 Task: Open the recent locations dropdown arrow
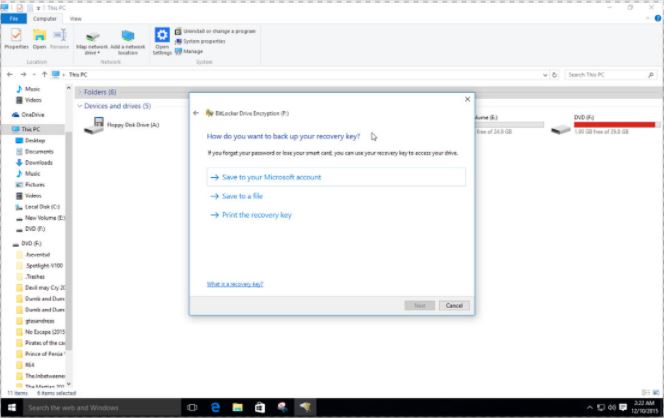[34, 75]
